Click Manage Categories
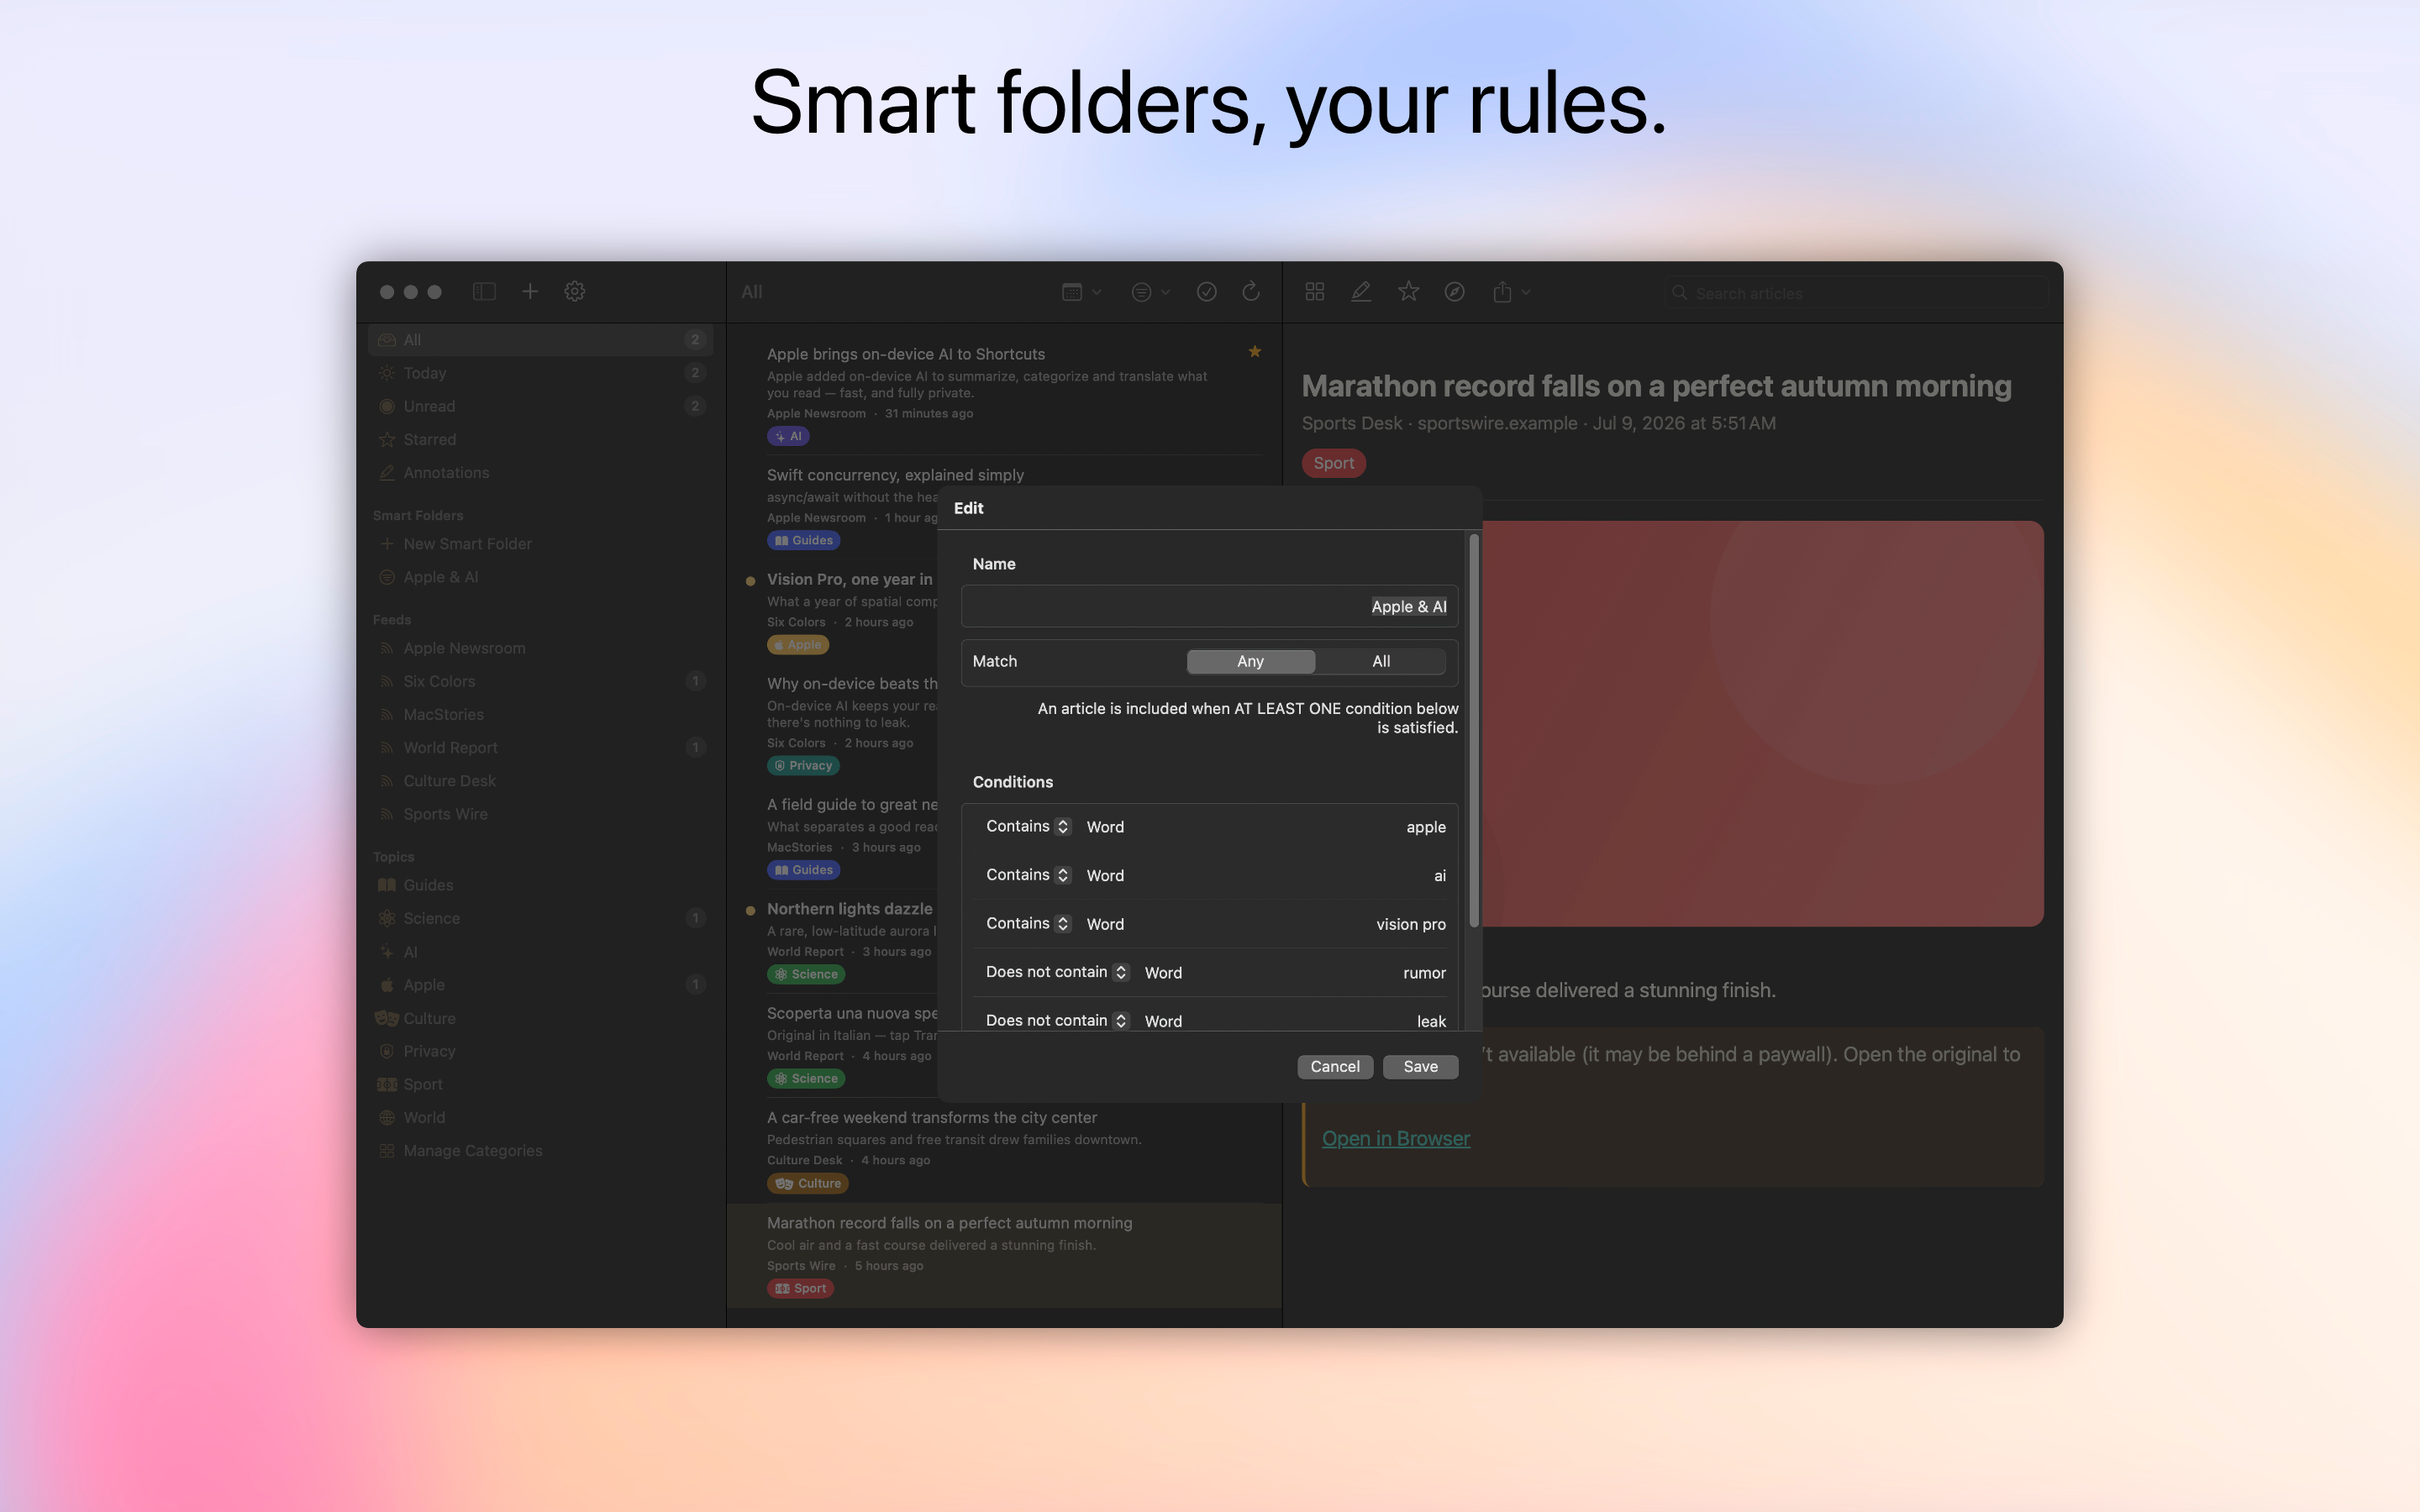2420x1512 pixels. coord(540,1151)
